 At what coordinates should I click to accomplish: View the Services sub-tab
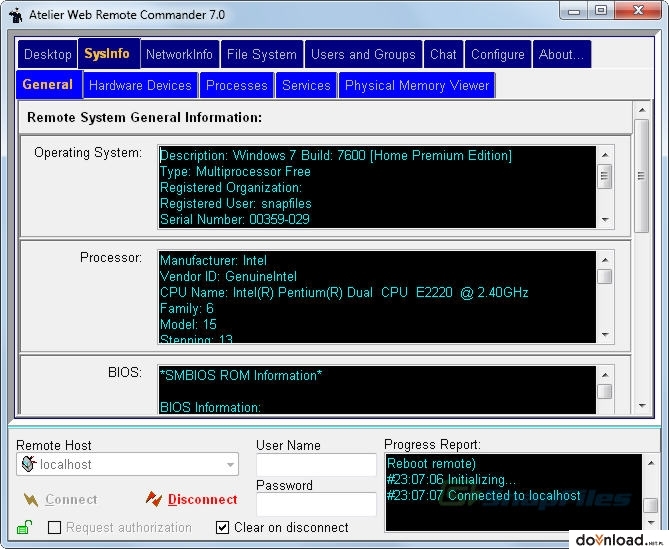[x=306, y=85]
